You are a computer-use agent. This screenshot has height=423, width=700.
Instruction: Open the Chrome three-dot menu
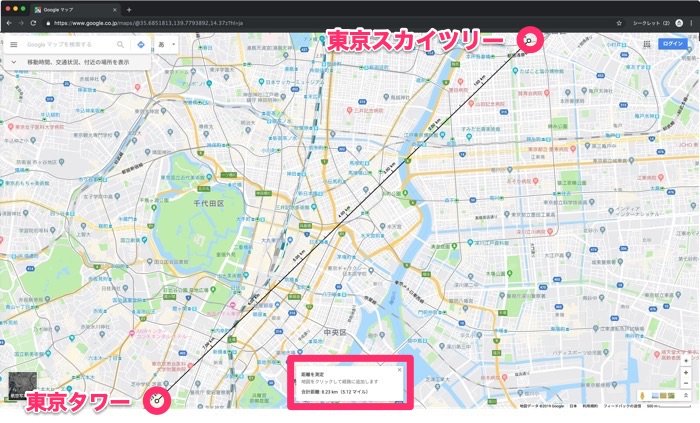pos(692,23)
